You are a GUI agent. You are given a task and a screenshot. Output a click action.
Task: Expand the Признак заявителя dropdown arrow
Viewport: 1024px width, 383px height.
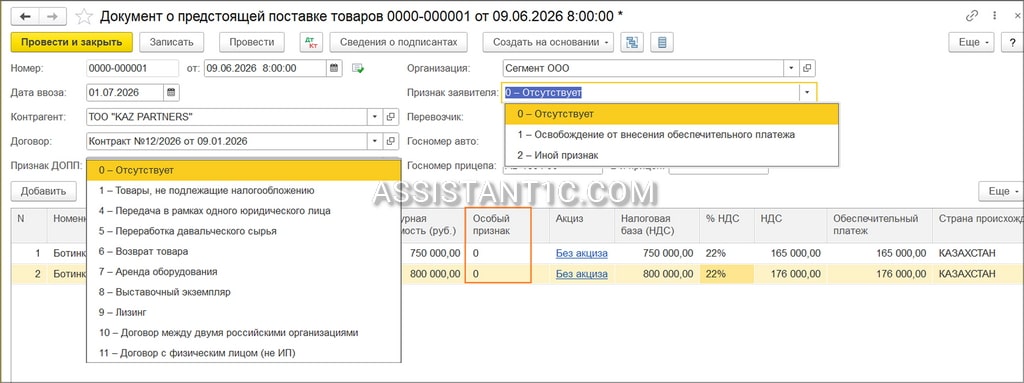(x=807, y=93)
